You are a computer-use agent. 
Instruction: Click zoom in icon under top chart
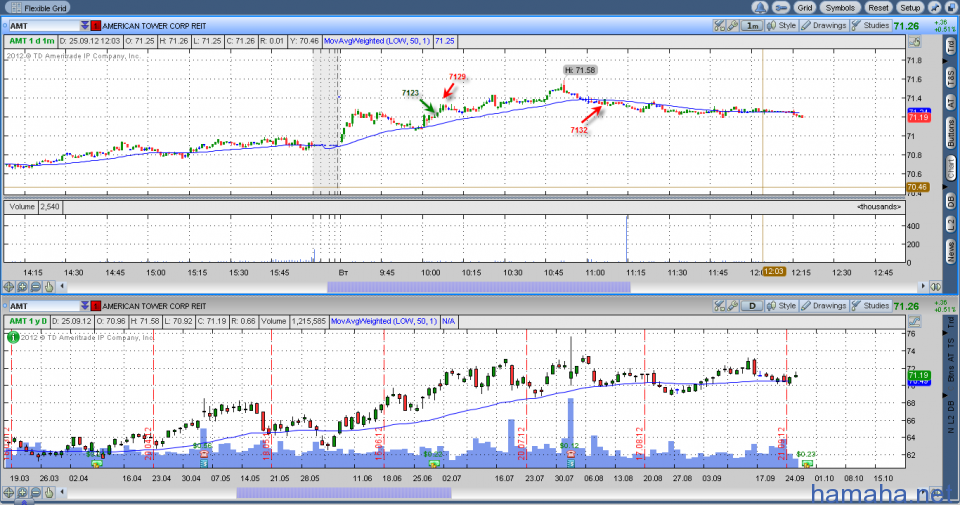tap(22, 286)
